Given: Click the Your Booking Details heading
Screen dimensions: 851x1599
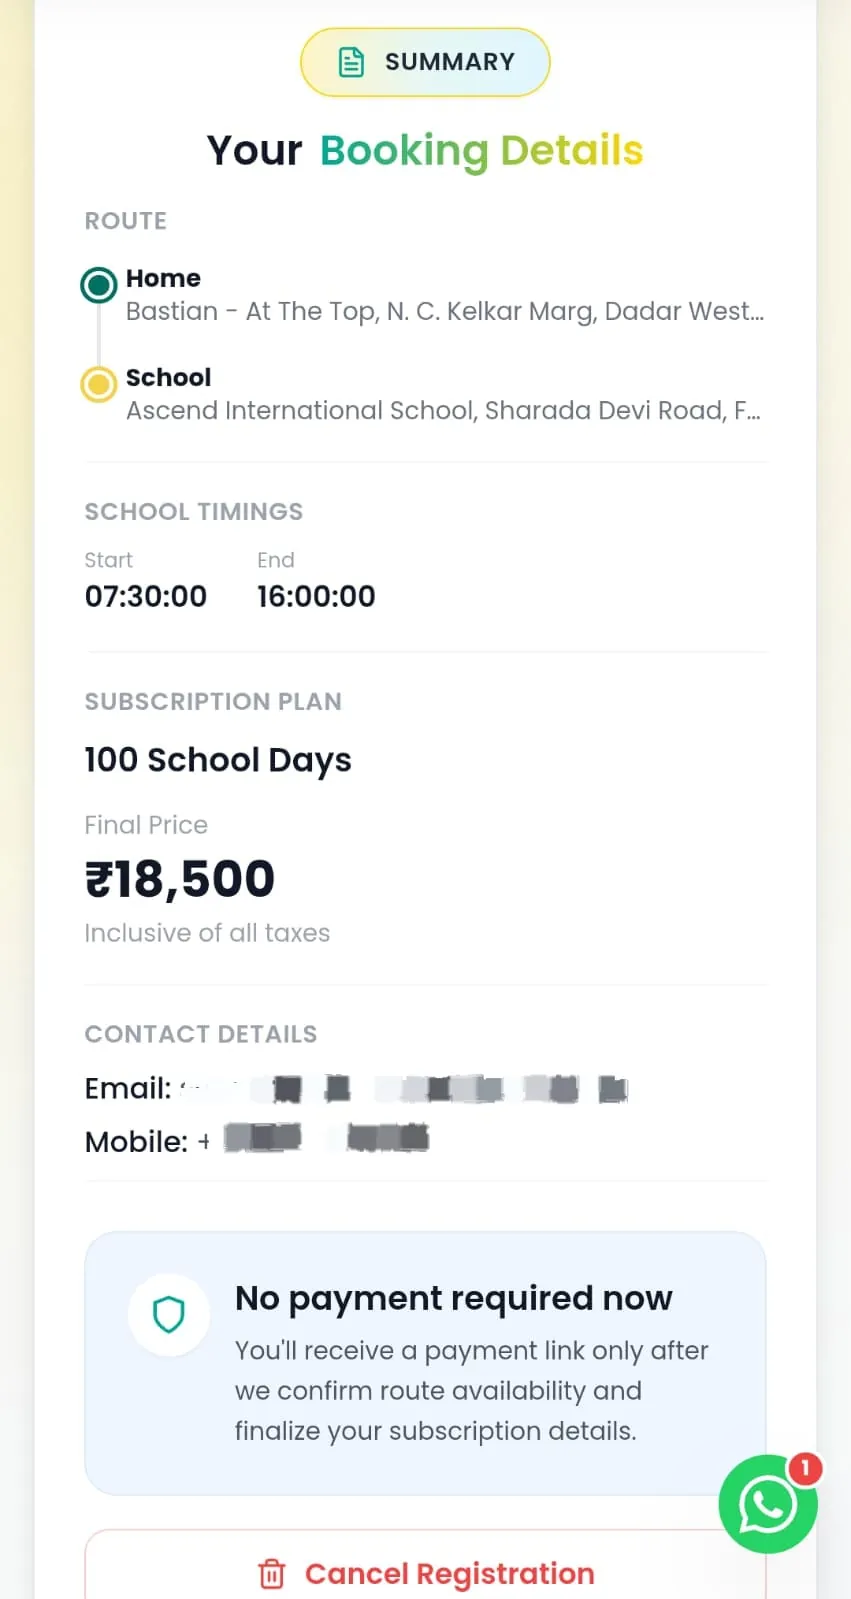Looking at the screenshot, I should click(425, 151).
